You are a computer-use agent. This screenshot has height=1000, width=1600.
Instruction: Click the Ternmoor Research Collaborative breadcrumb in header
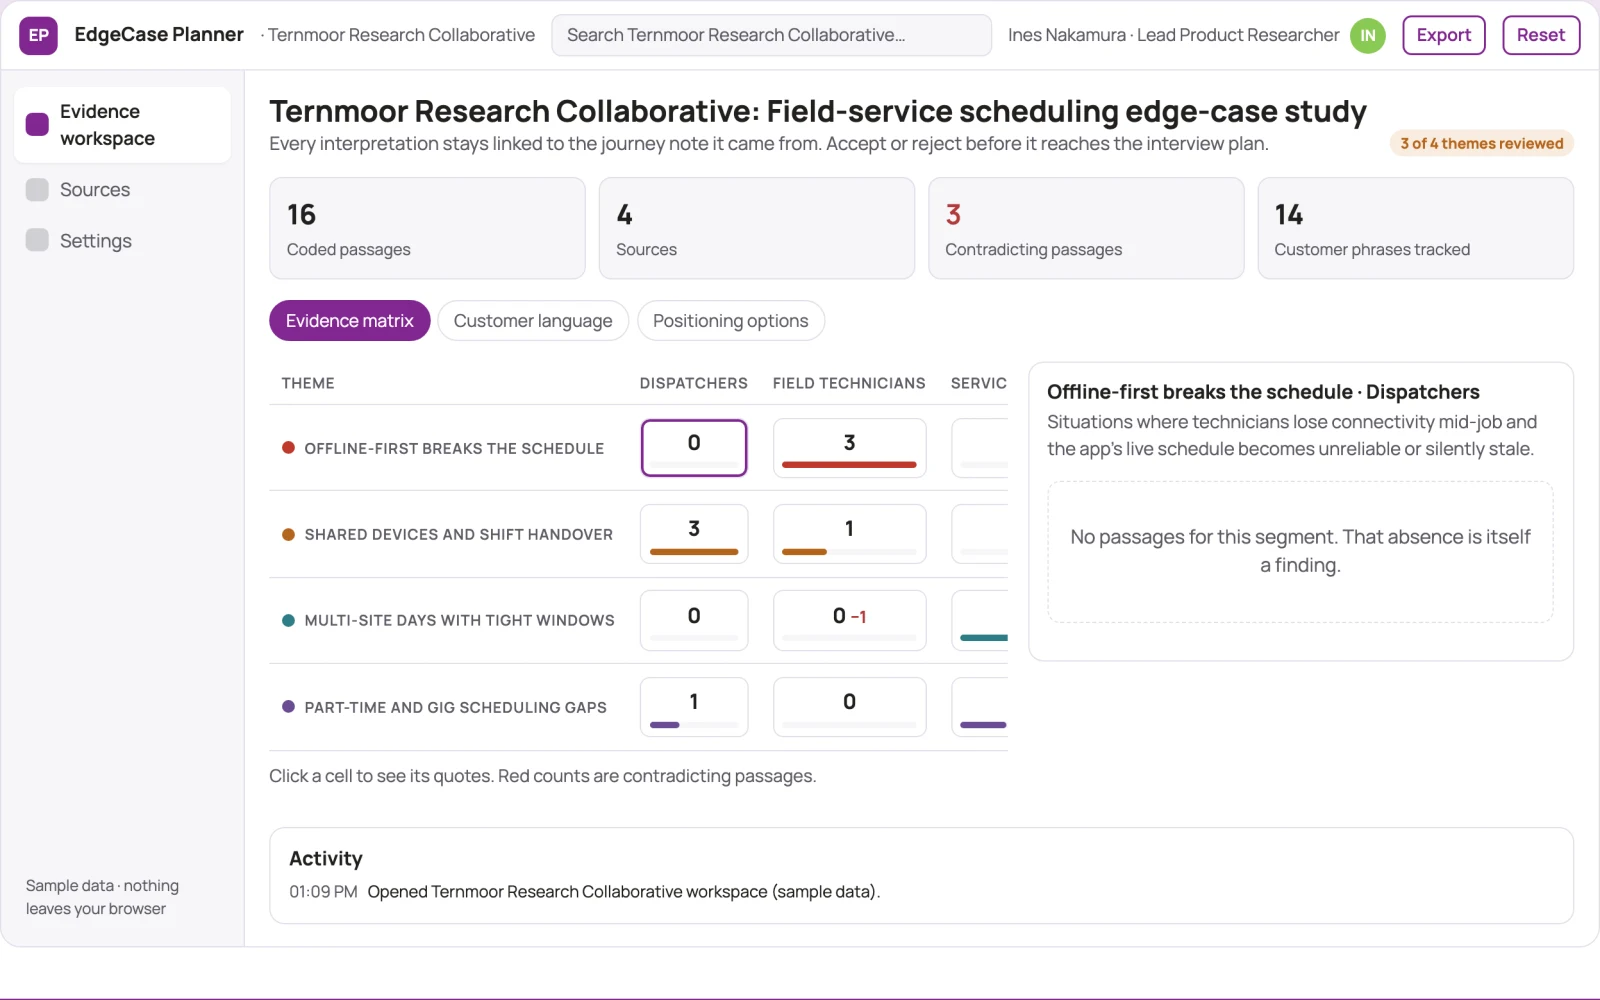click(x=400, y=35)
